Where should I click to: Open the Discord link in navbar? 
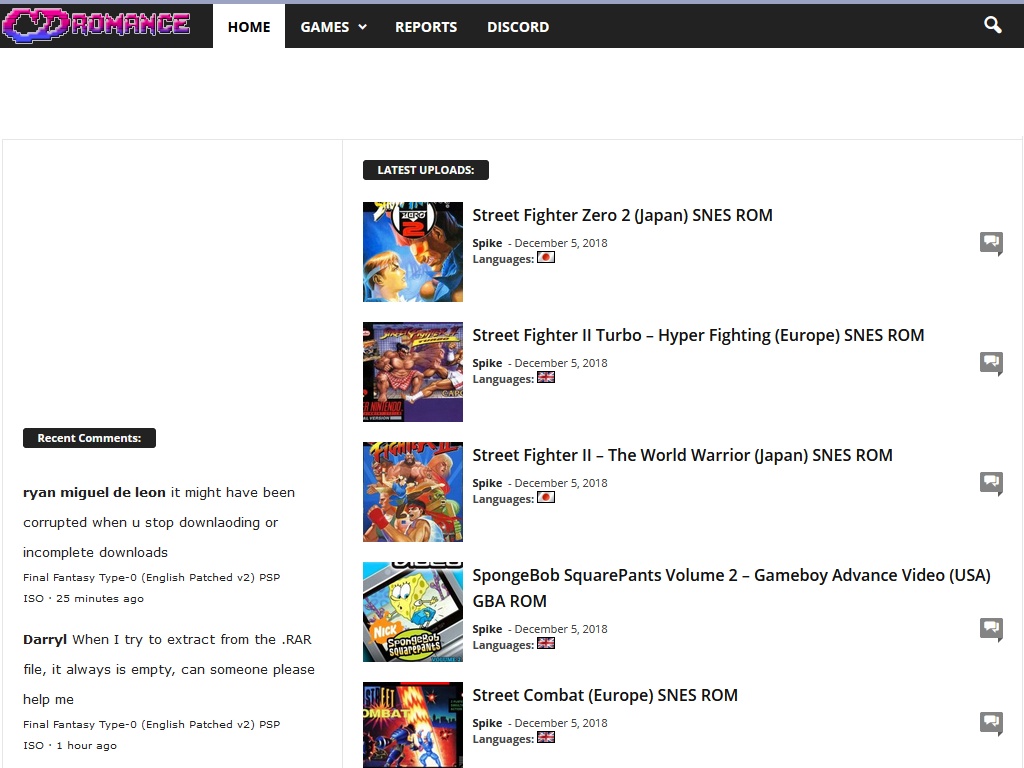coord(518,27)
